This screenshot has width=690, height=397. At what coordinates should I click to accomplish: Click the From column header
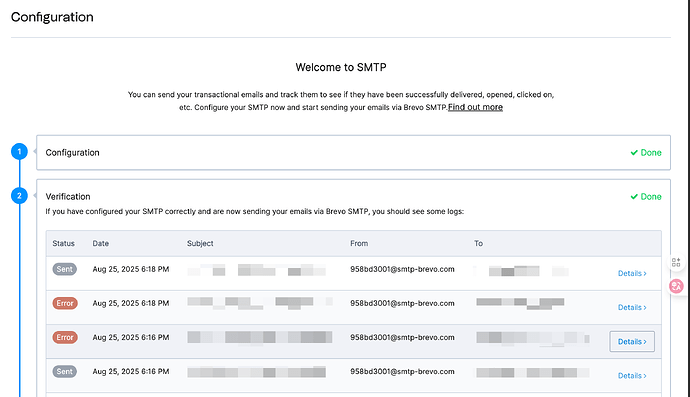359,243
